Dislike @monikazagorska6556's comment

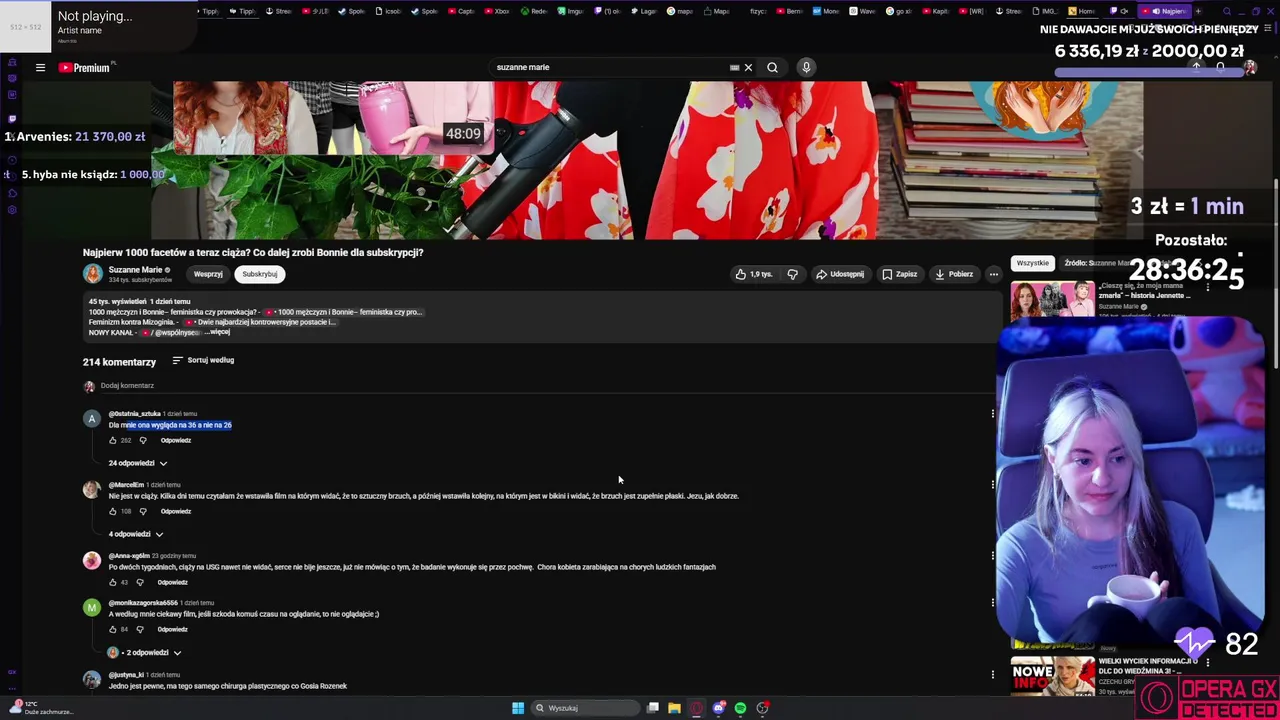[x=139, y=629]
